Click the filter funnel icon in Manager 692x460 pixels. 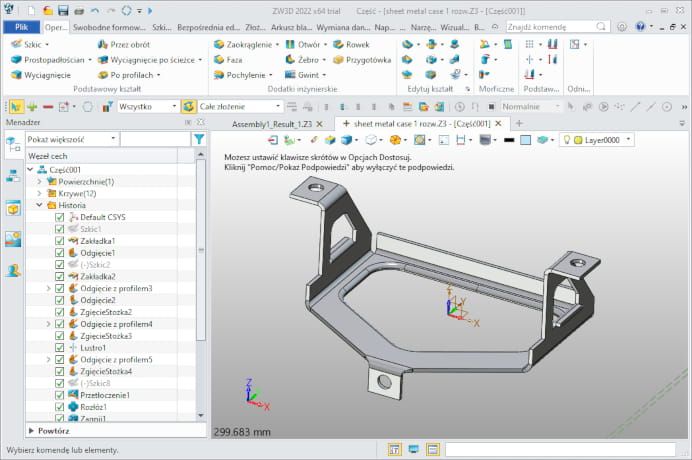tap(199, 139)
